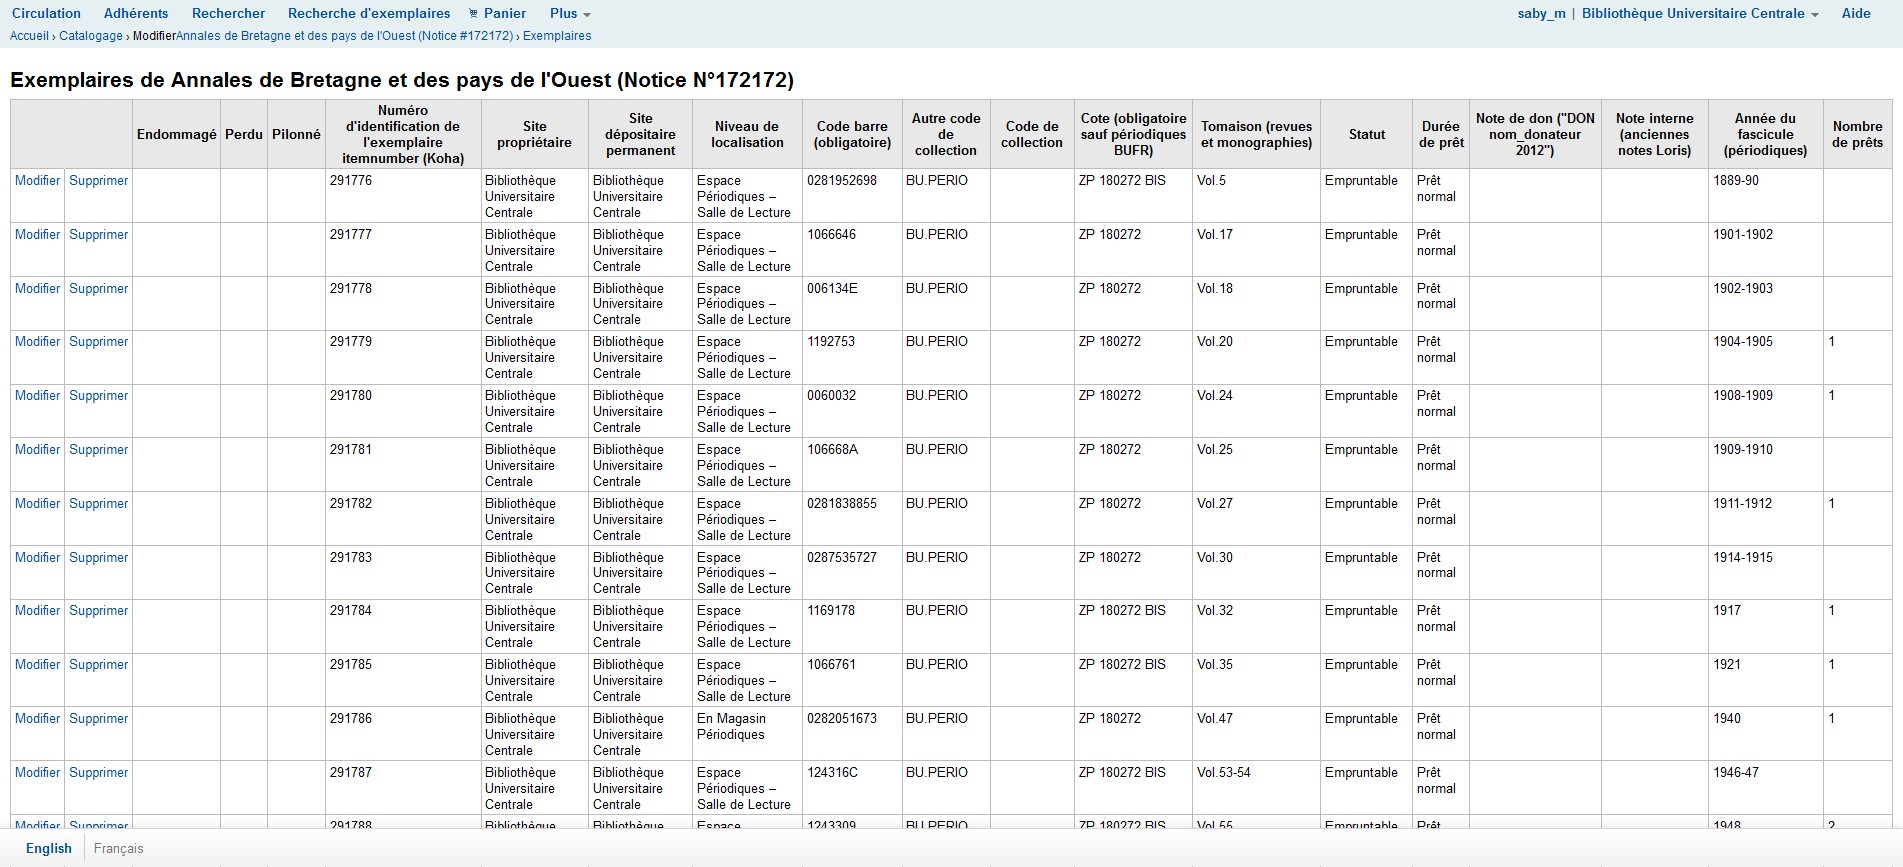Delete item 291777 (Vol.17)
Viewport: 1903px width, 867px height.
pyautogui.click(x=99, y=235)
